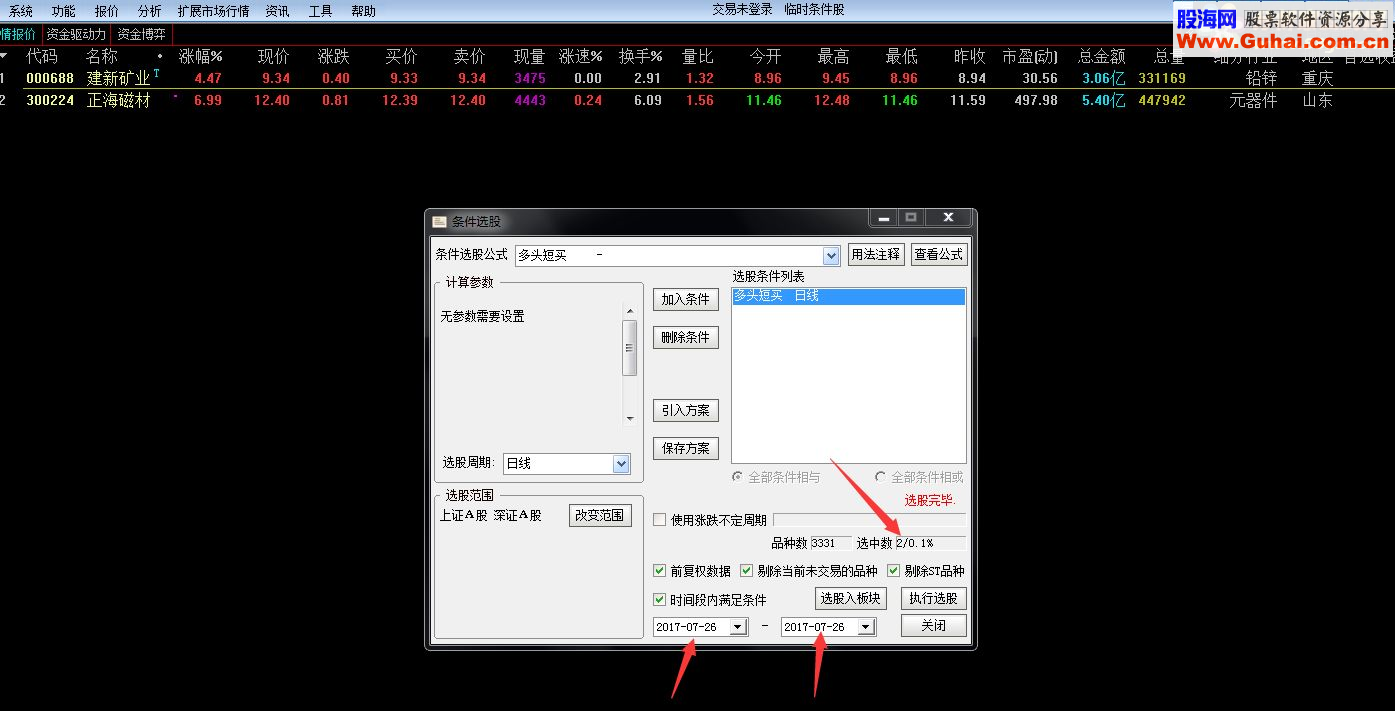Image resolution: width=1395 pixels, height=711 pixels.
Task: Open the 条件选股公式 dropdown list
Action: pos(830,256)
